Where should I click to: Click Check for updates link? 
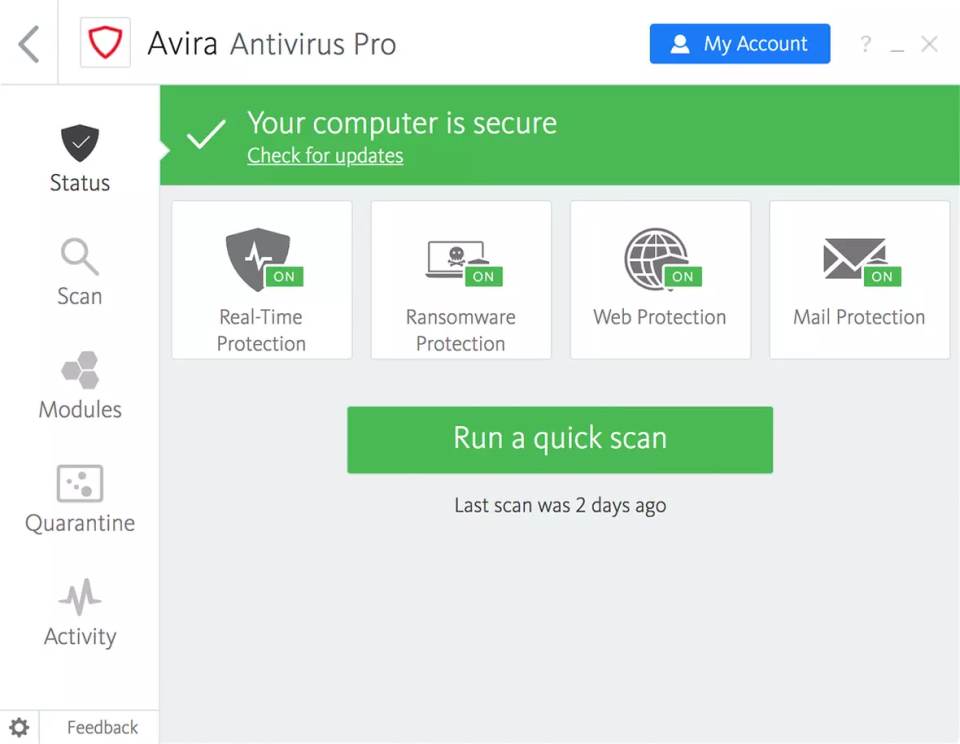point(325,155)
